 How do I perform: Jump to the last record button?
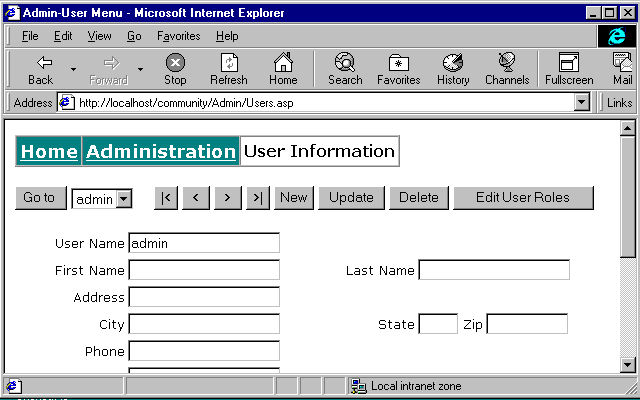coord(258,198)
